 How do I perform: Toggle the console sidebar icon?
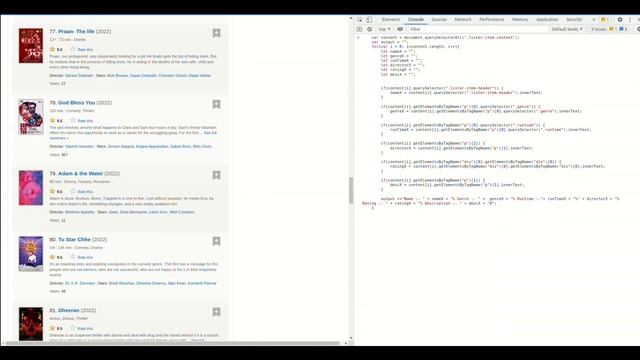click(x=359, y=29)
